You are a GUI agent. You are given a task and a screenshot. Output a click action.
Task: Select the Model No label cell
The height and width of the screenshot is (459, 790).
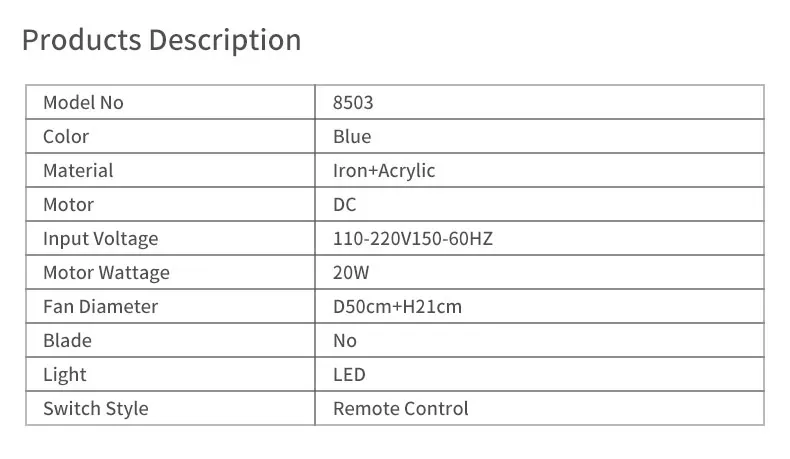click(83, 103)
